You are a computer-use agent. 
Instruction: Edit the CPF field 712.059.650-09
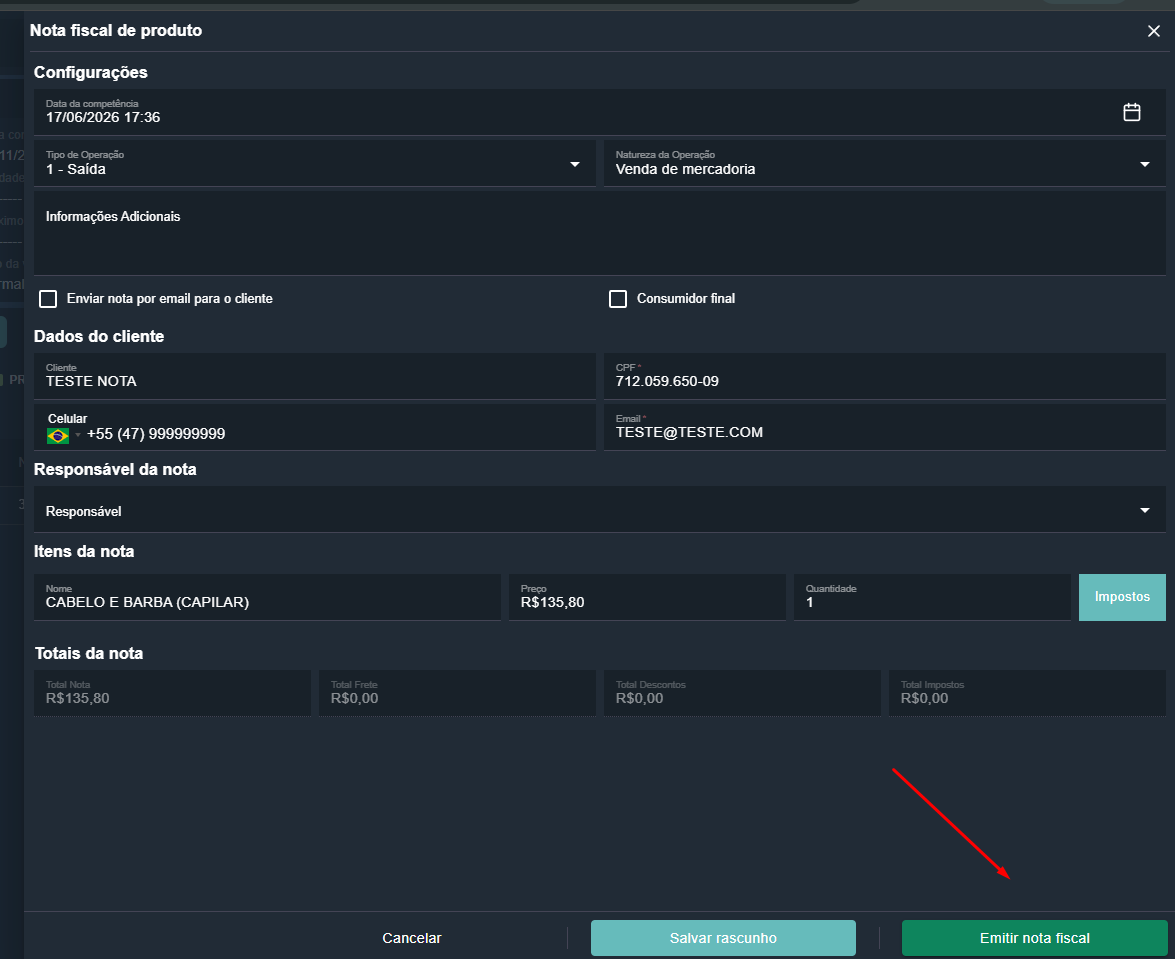click(x=884, y=376)
